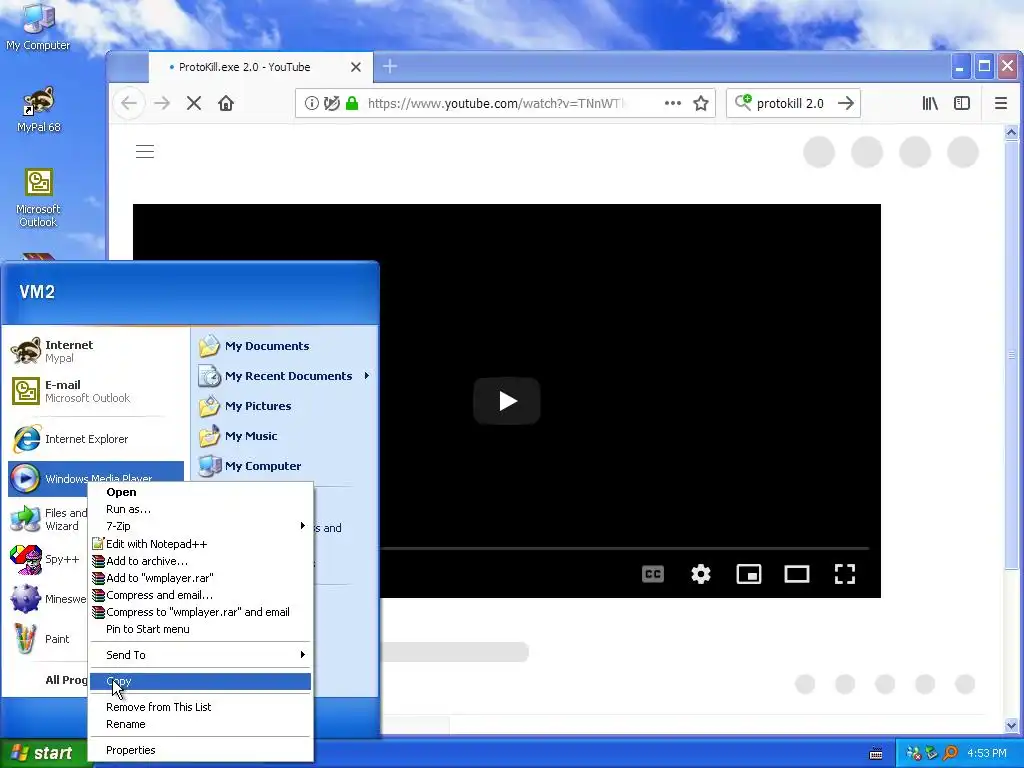Screen dimensions: 1024x768
Task: Open My Documents folder
Action: click(285, 346)
